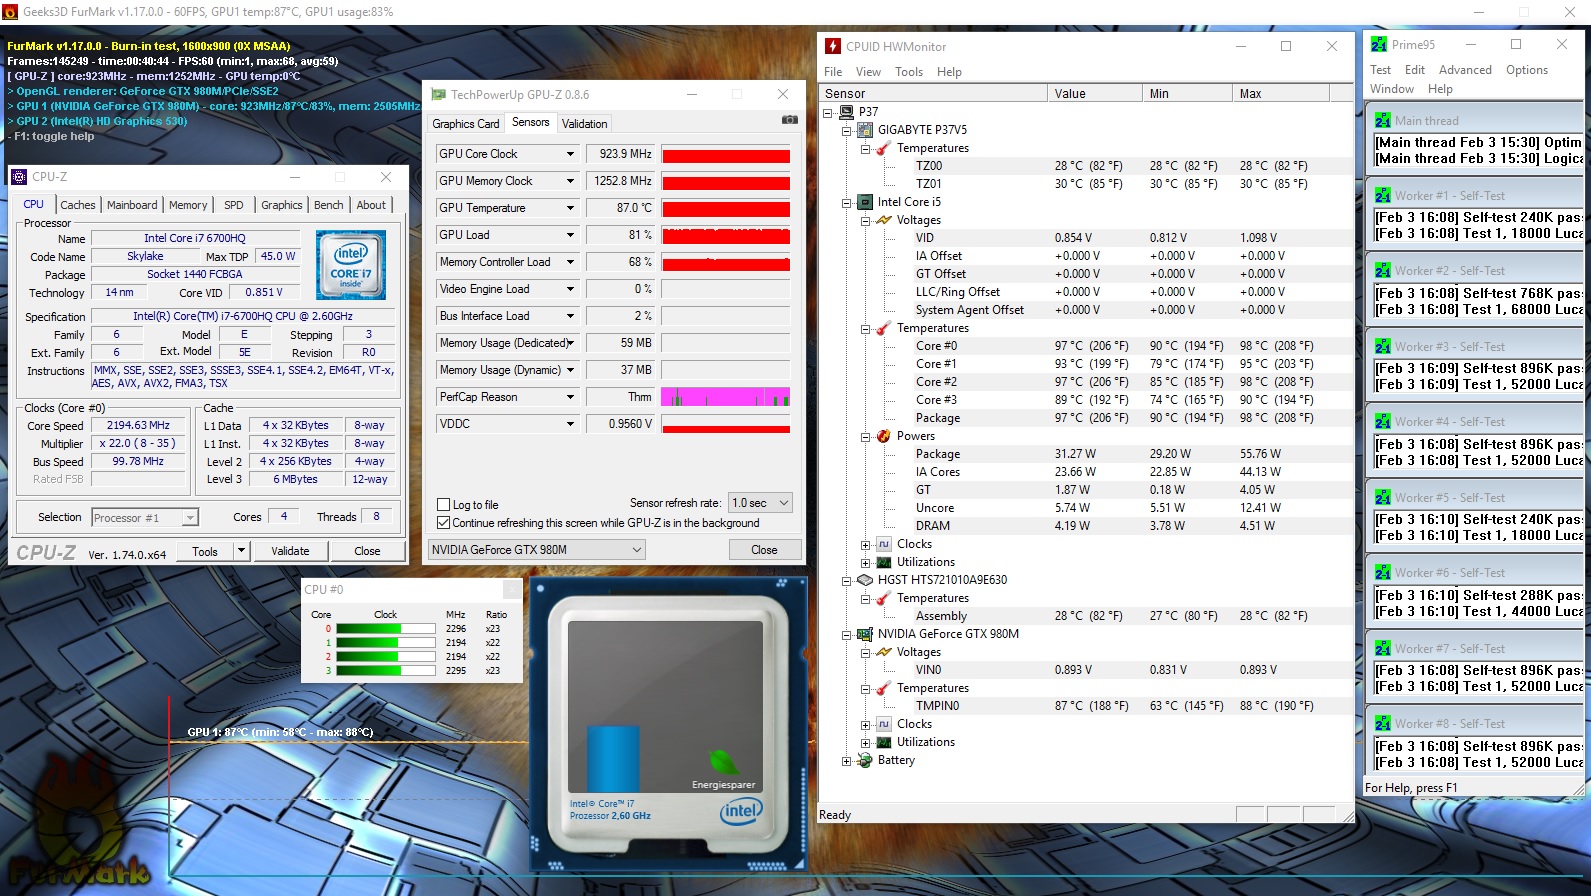
Task: Expand the Battery node in HWMonitor
Action: [x=847, y=761]
